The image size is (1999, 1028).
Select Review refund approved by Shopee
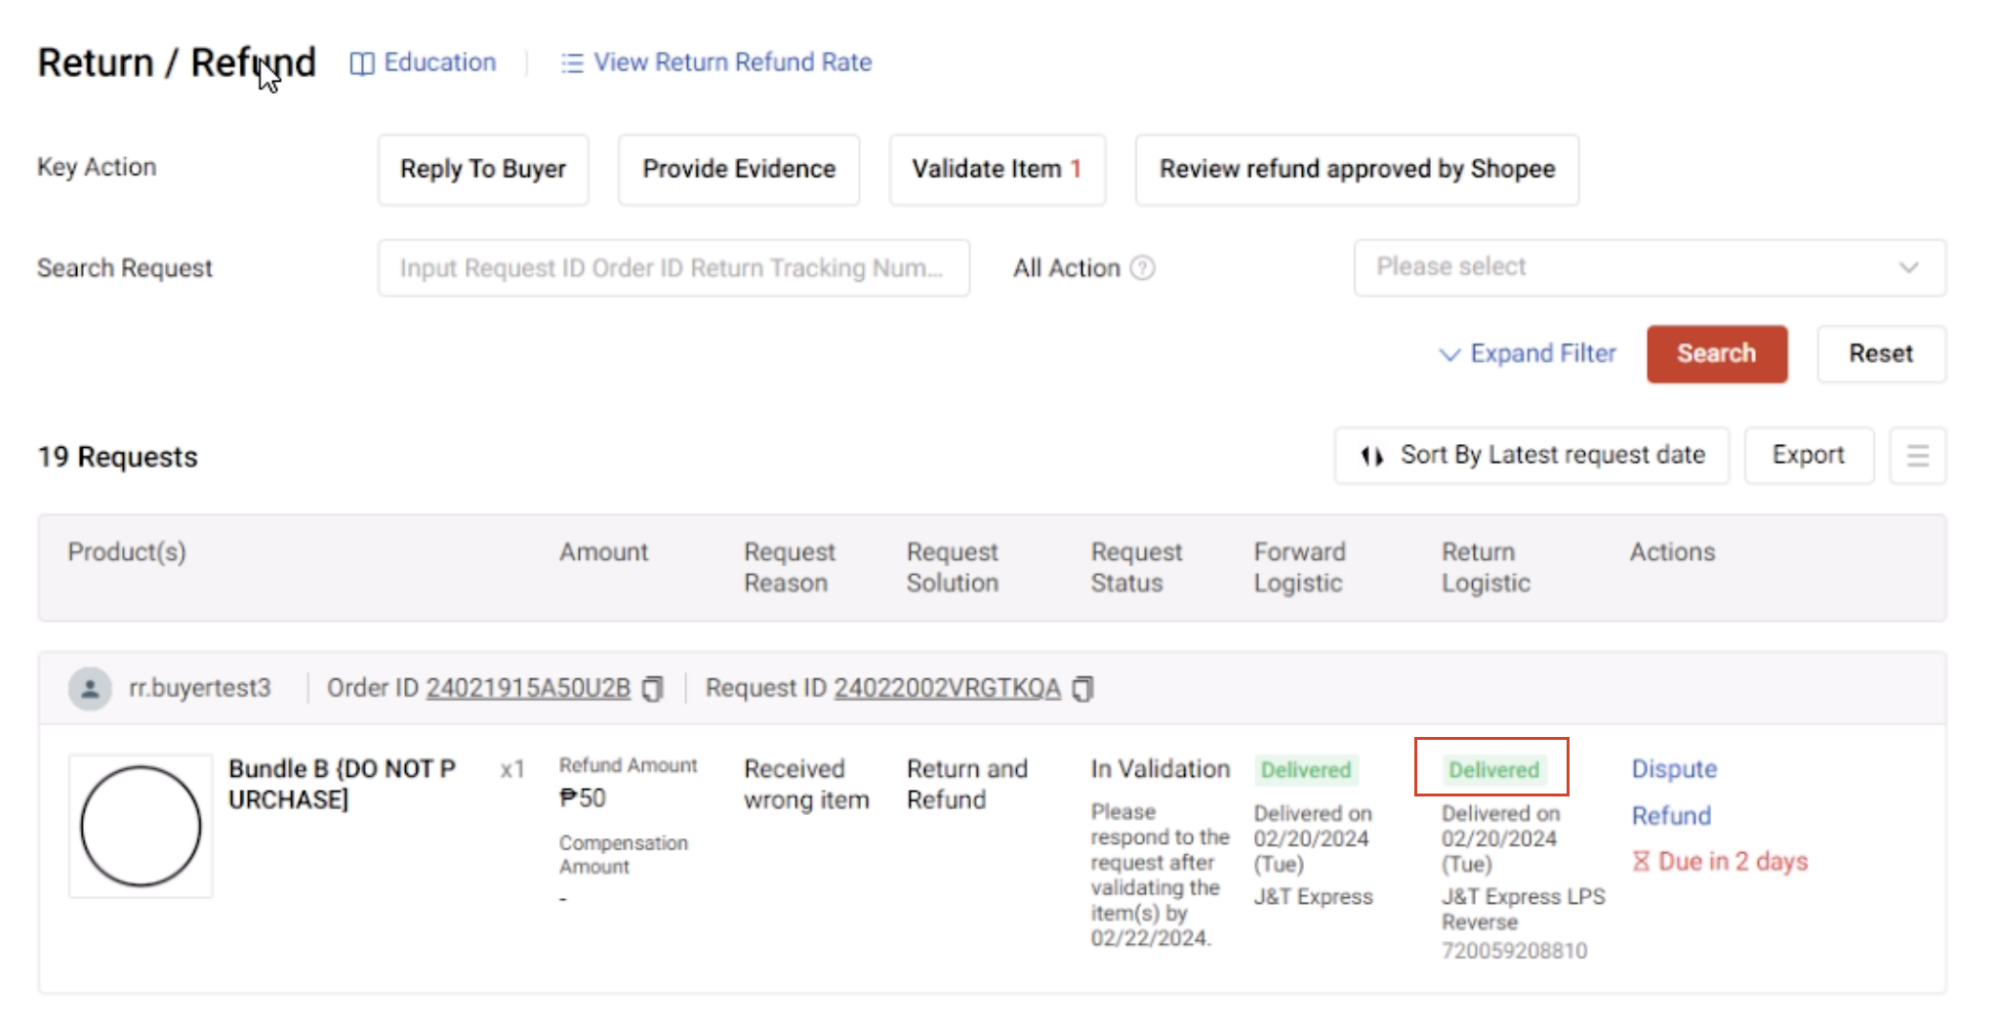click(1357, 170)
